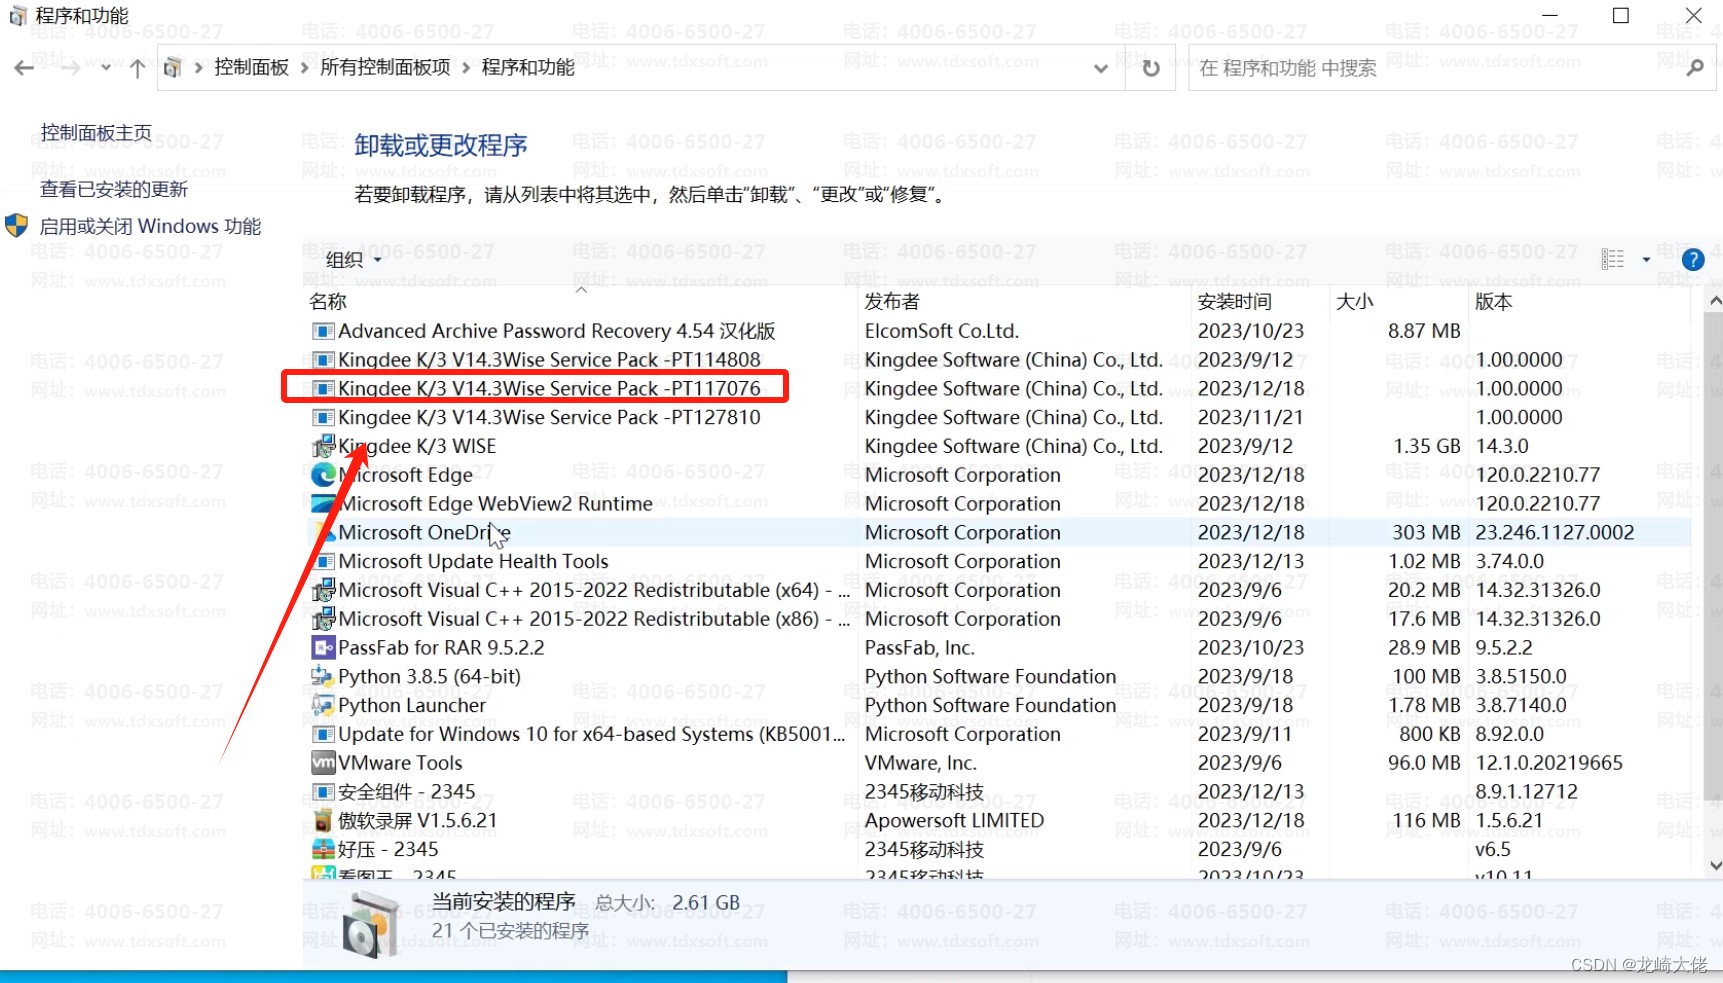
Task: Open the 所有控制面板项 breadcrumb
Action: point(385,68)
